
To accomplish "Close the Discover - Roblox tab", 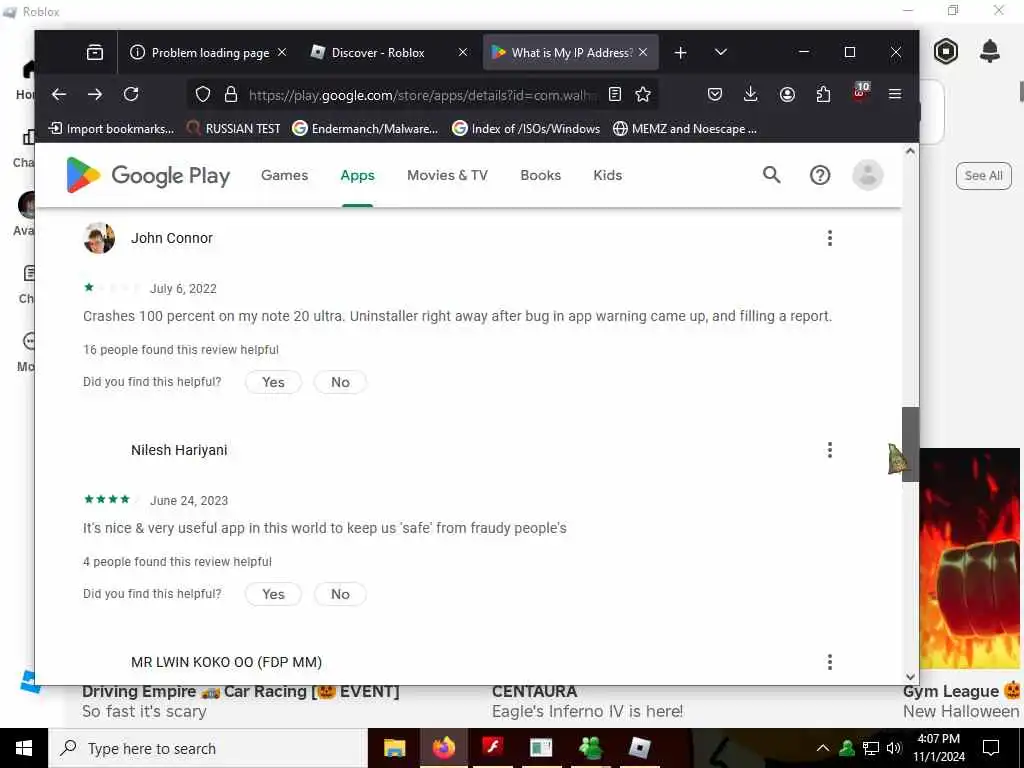I will point(463,52).
